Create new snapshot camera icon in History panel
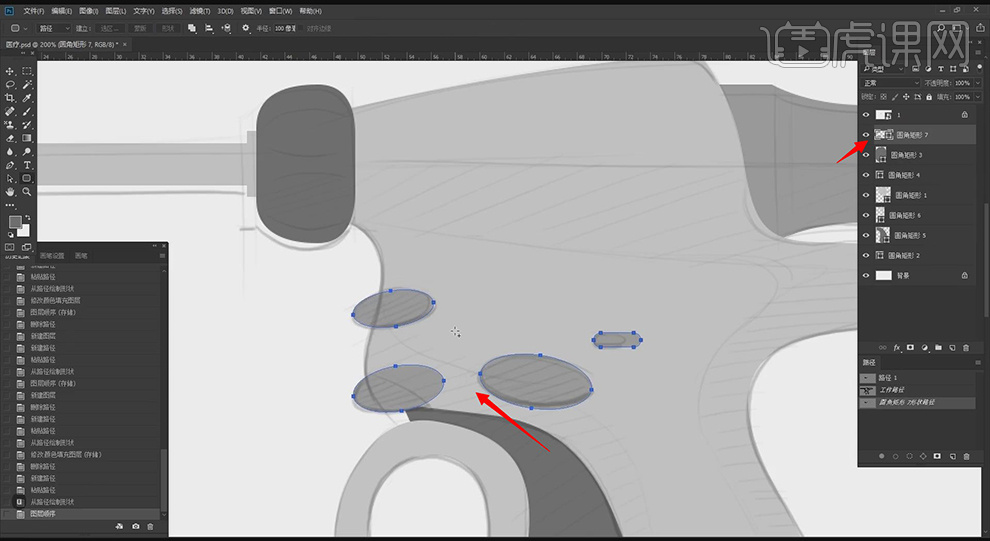The image size is (990, 541). point(136,526)
